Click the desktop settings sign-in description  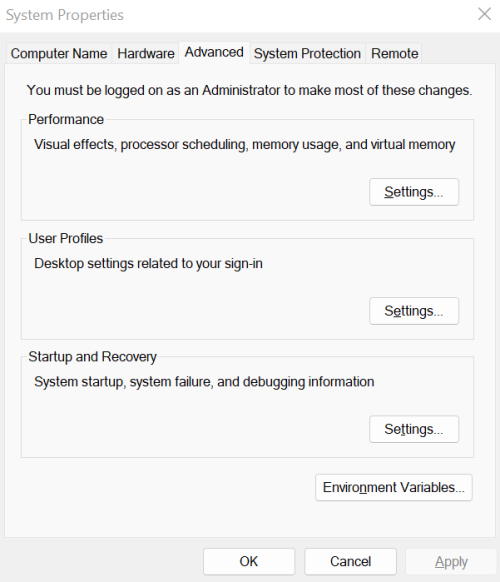(x=148, y=264)
